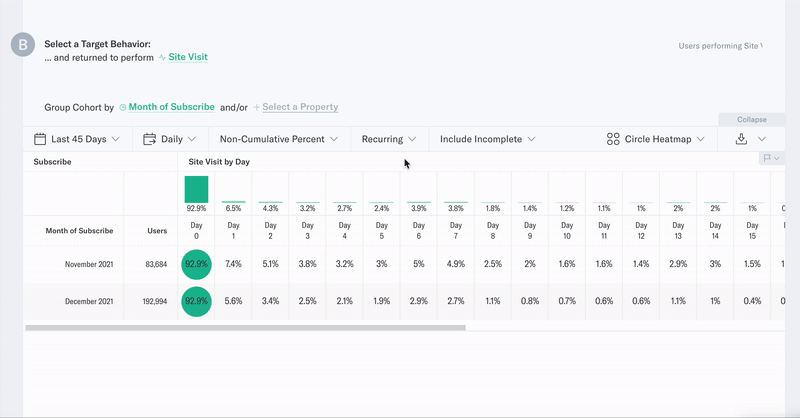Click the B step circle badge
Viewport: 800px width, 418px height.
(23, 44)
